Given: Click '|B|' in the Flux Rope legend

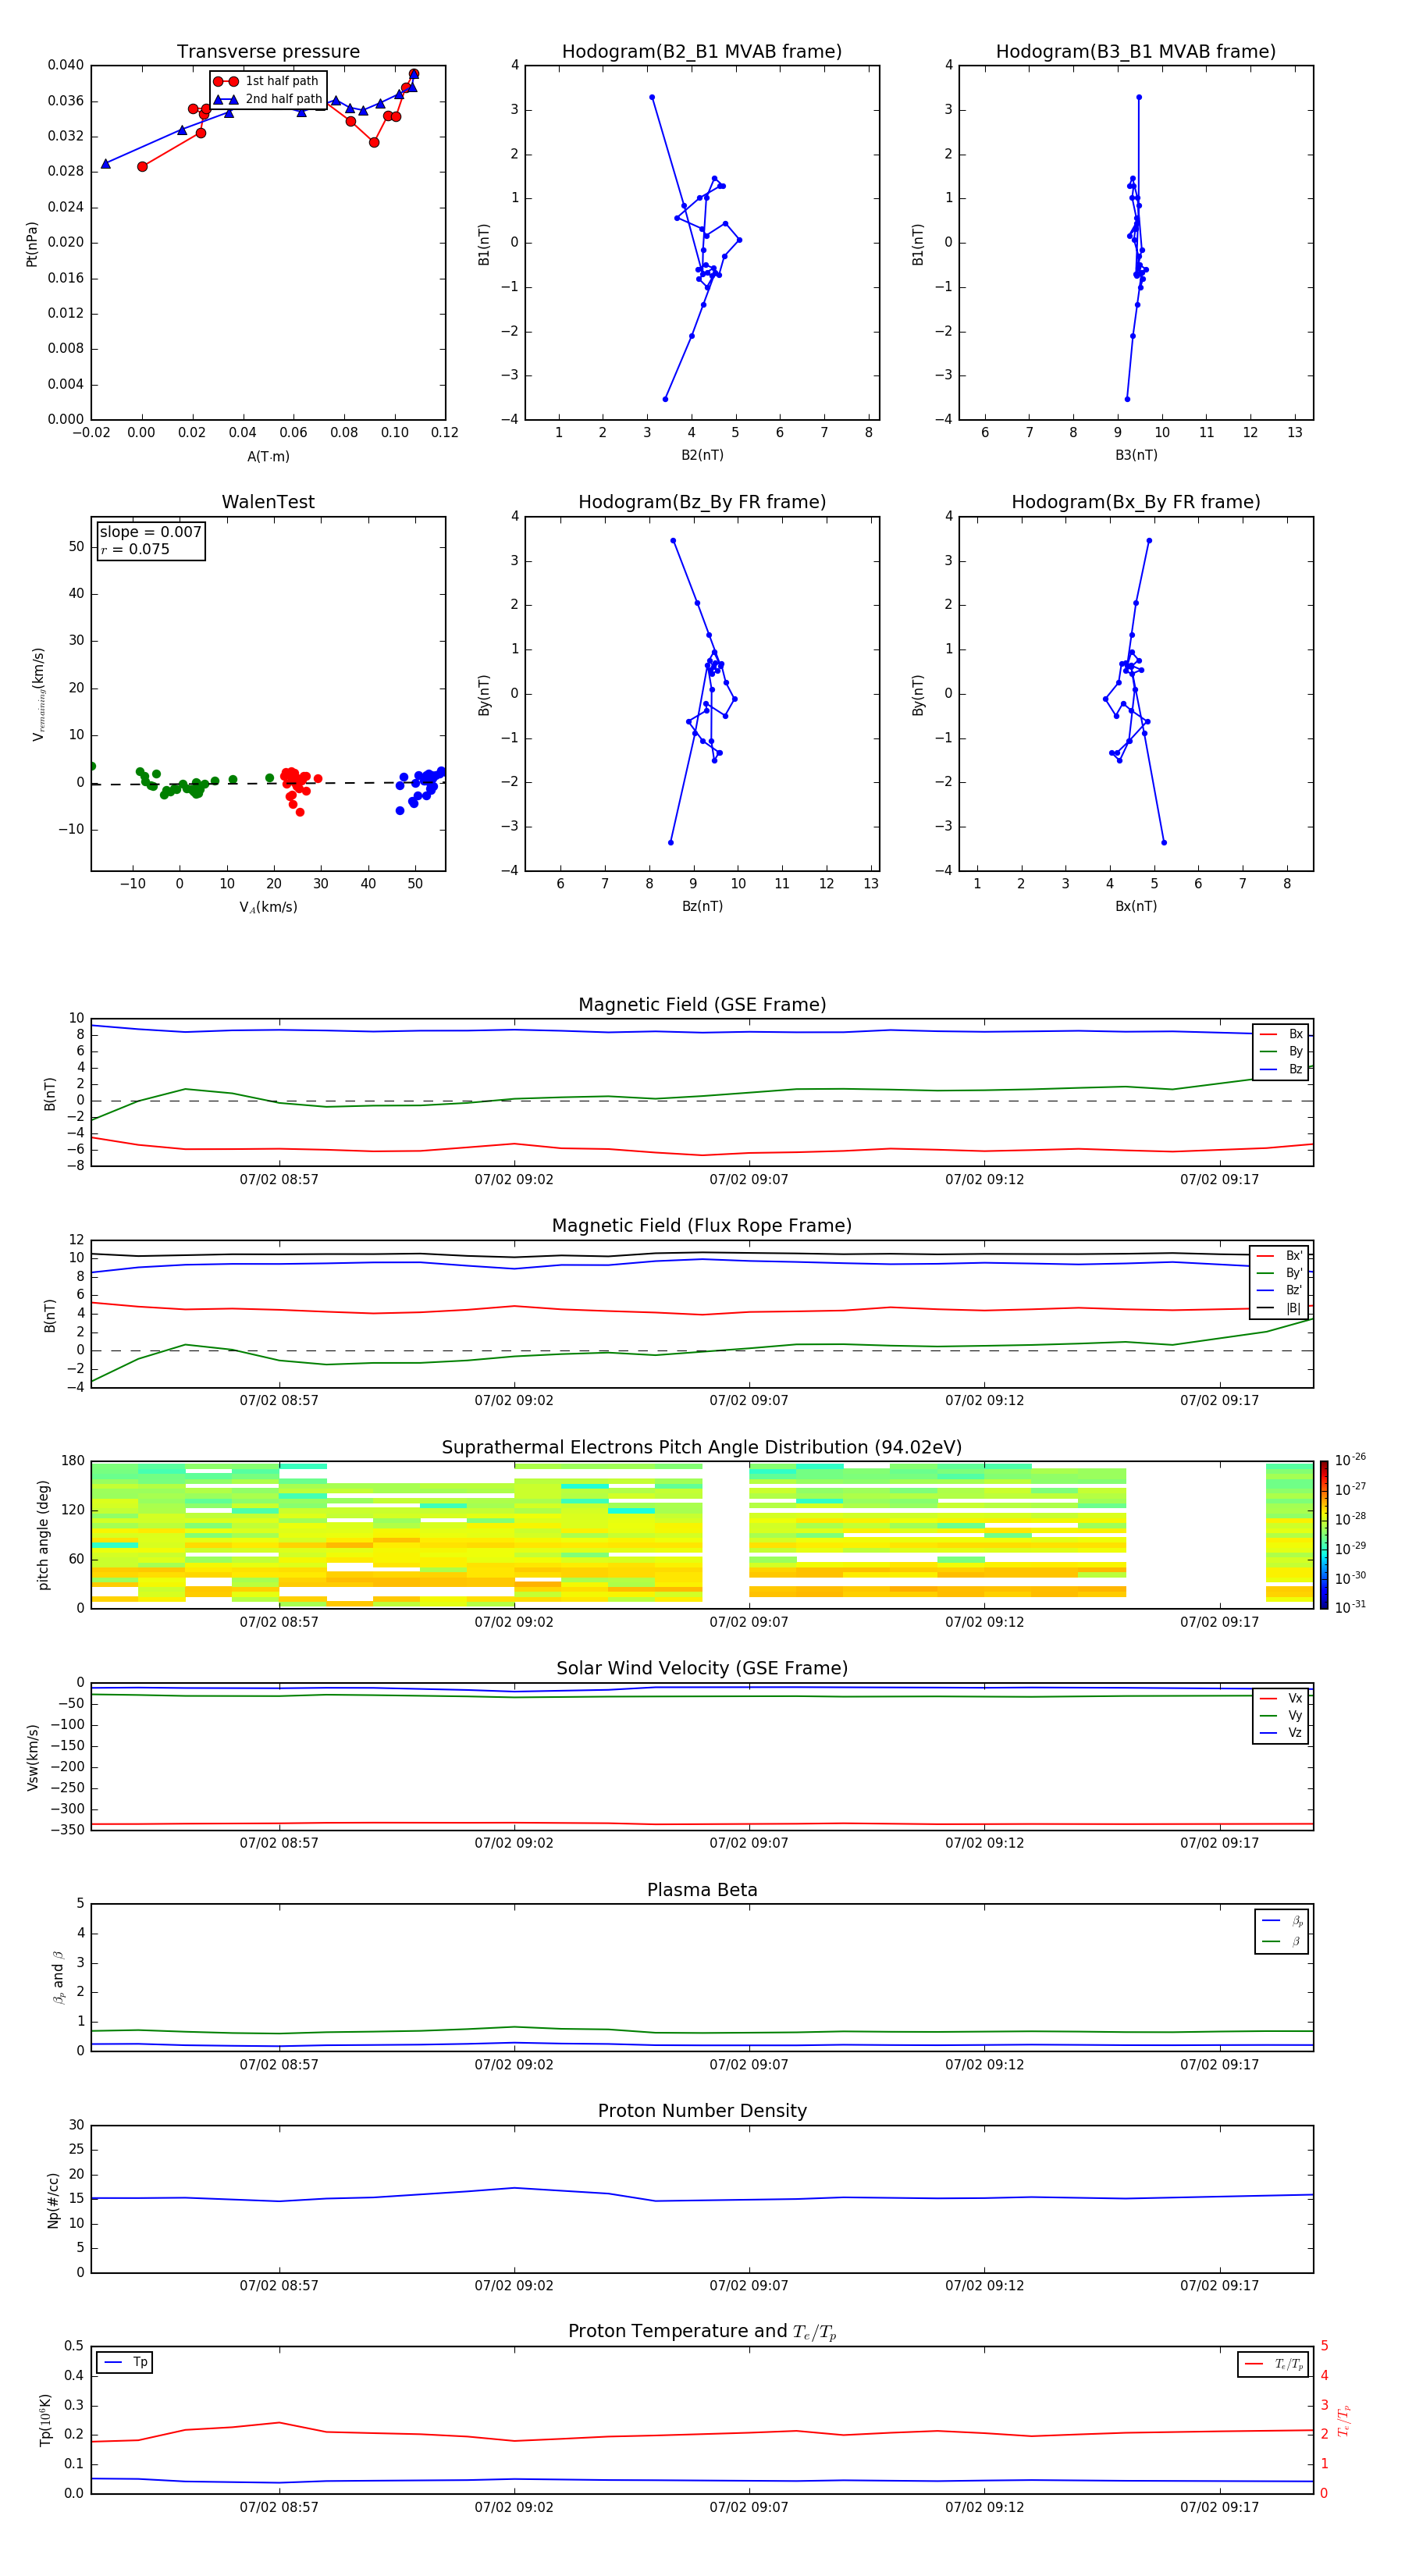Looking at the screenshot, I should click(x=1280, y=1308).
